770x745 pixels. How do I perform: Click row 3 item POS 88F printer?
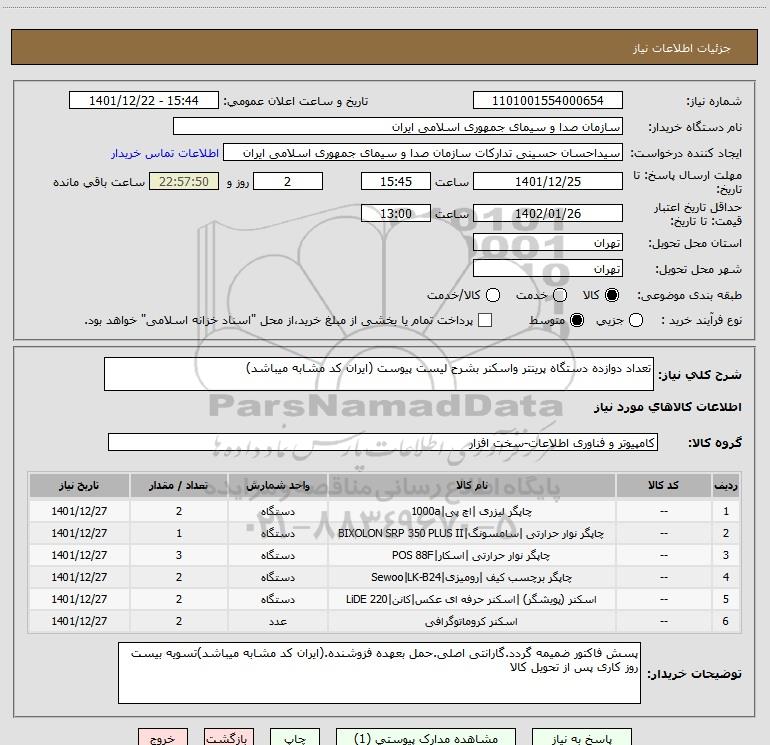[471, 555]
